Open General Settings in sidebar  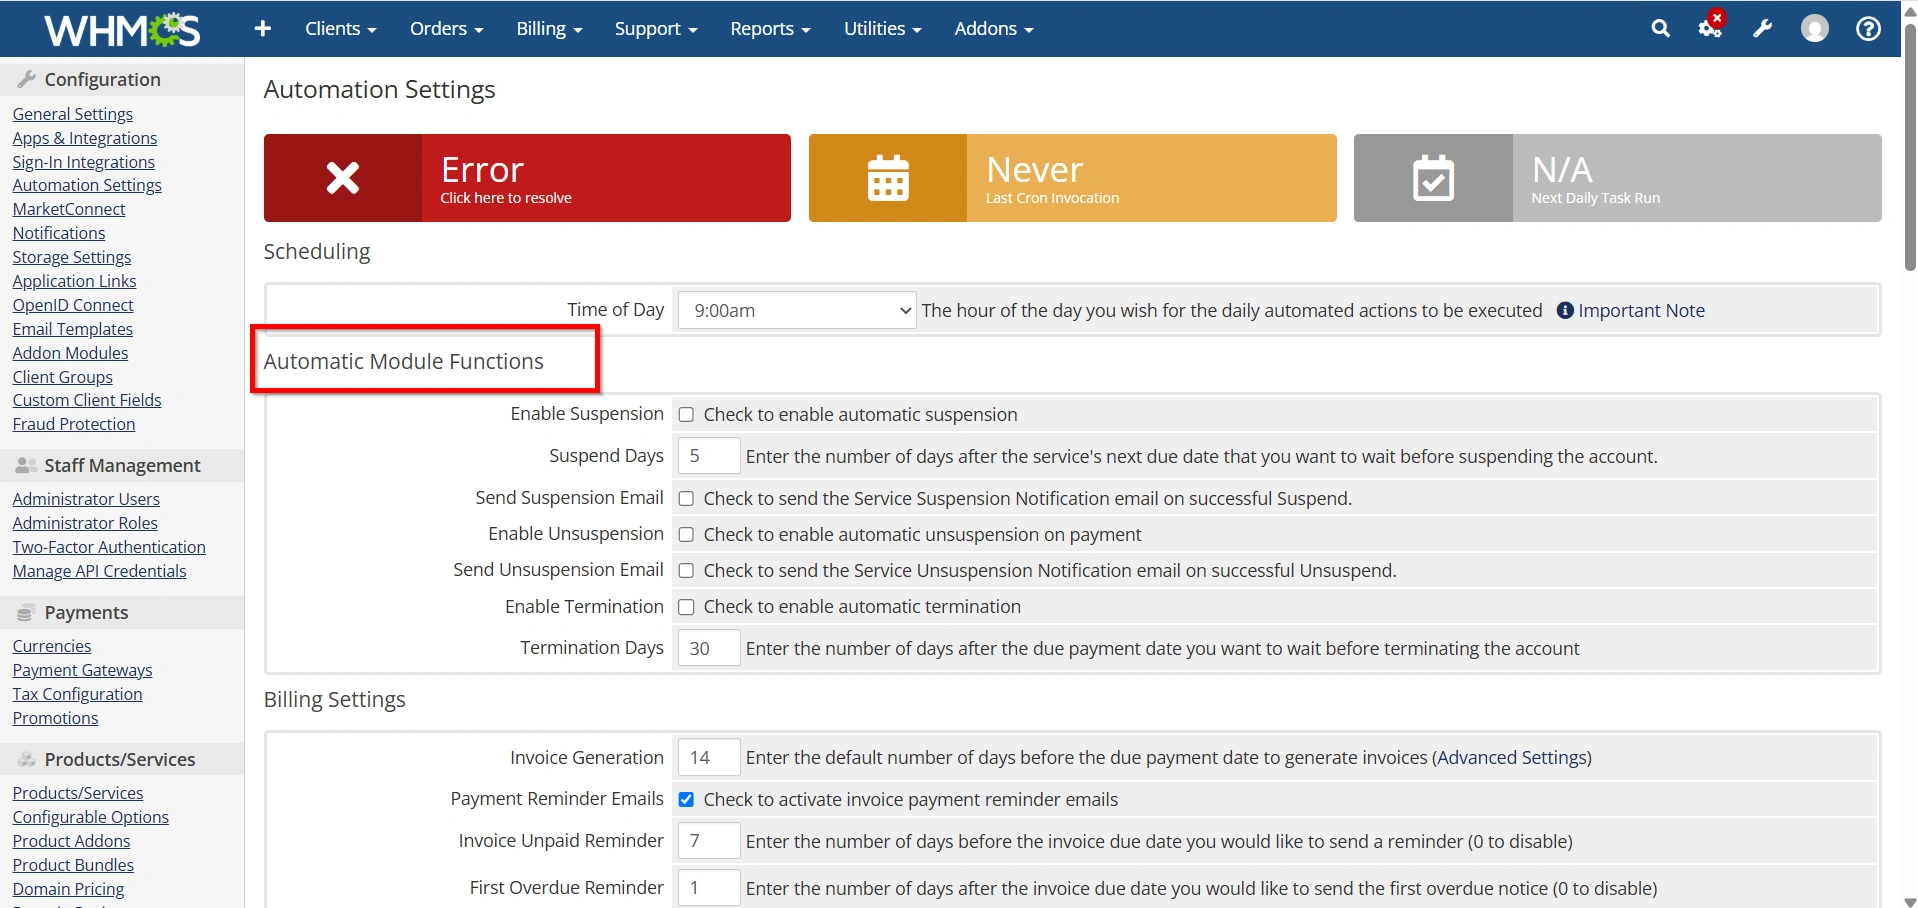(x=73, y=114)
